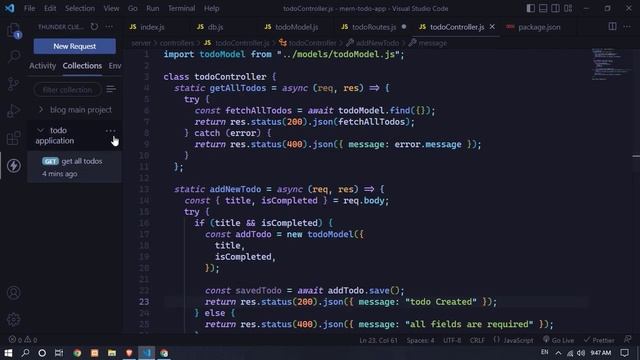Focus the filter collection input

[x=67, y=89]
